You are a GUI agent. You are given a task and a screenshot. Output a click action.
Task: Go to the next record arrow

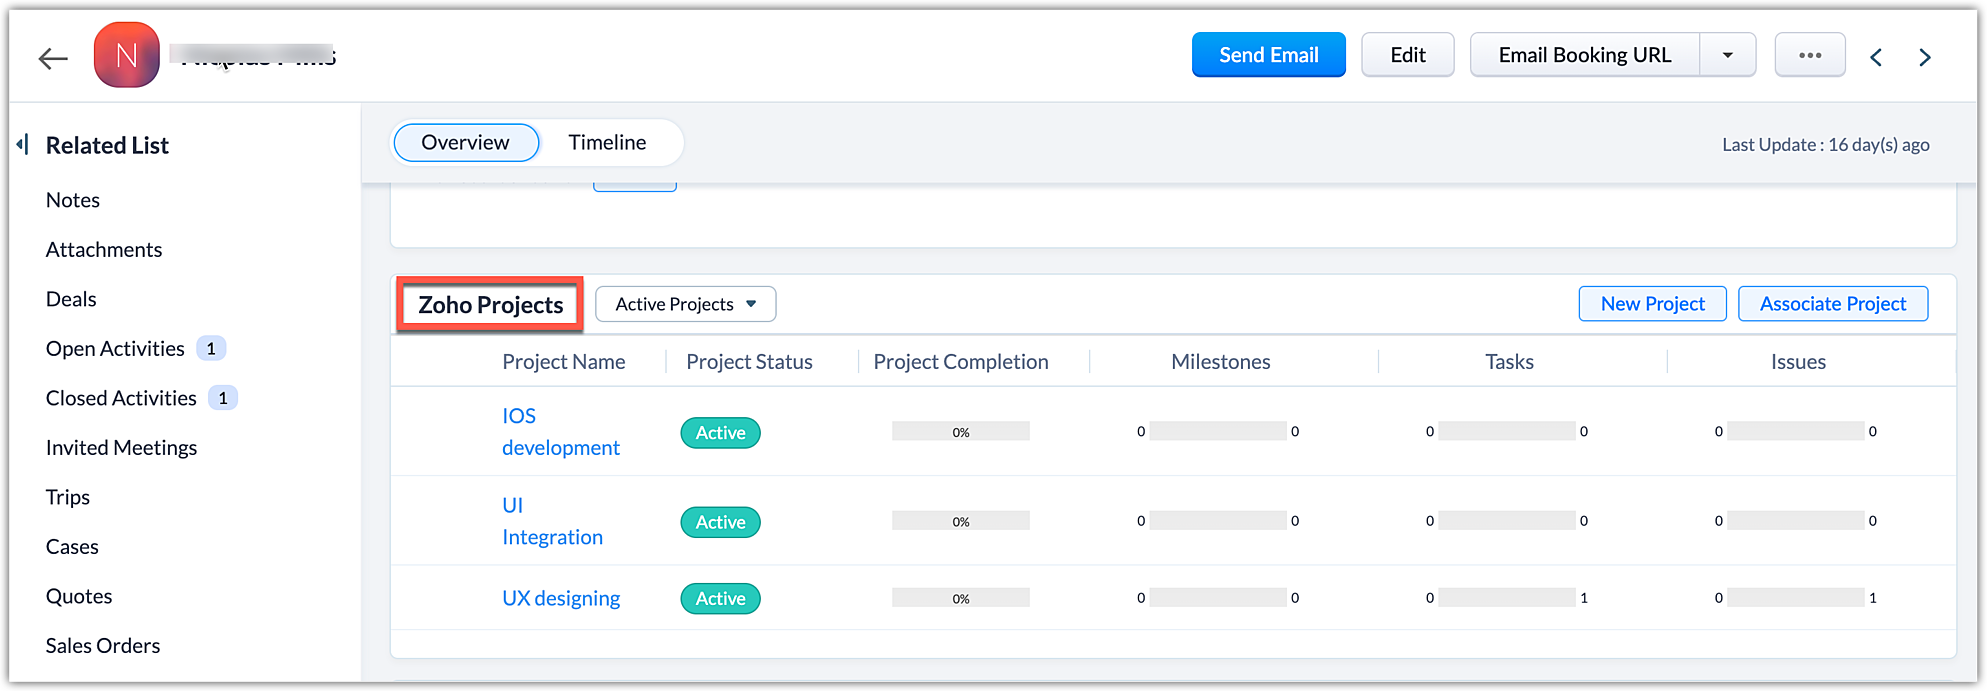(1924, 57)
